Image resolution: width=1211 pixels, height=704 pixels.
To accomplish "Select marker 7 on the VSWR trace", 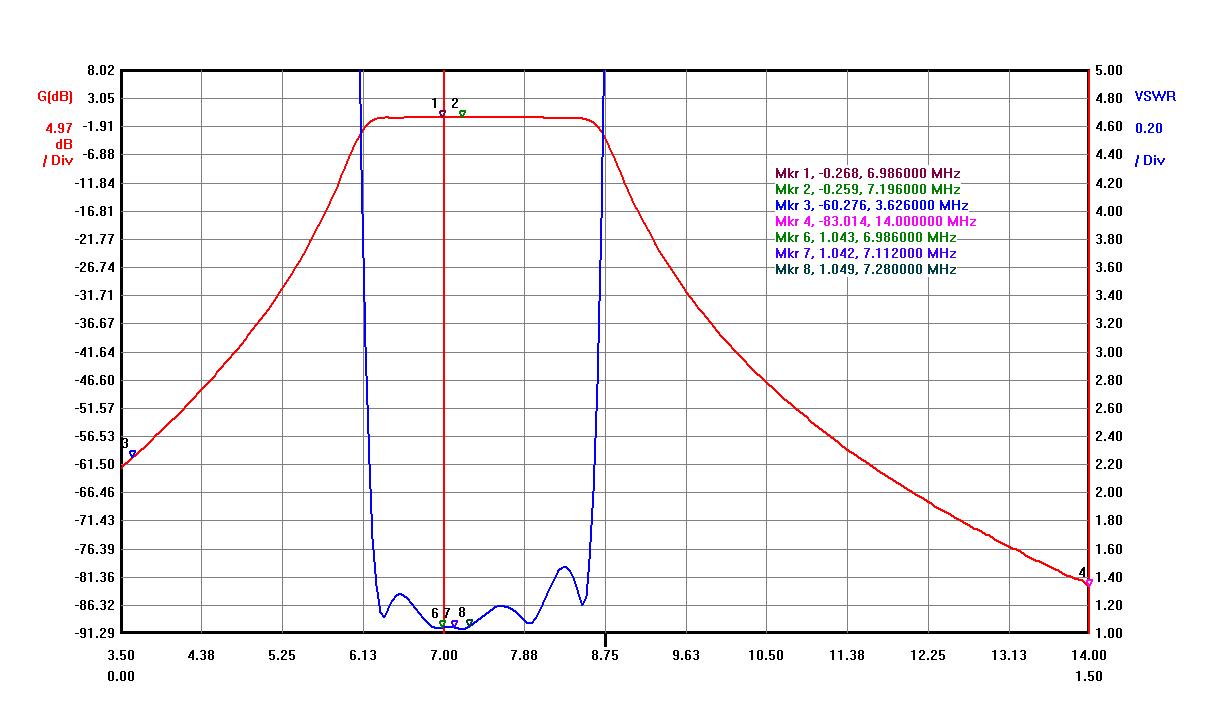I will click(454, 623).
